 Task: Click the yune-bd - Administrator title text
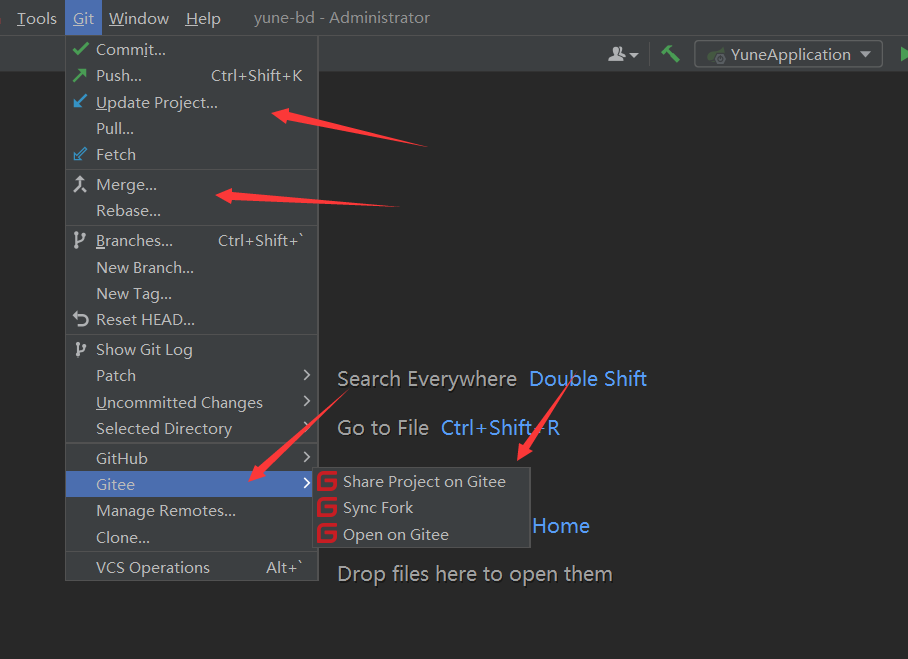(x=342, y=18)
